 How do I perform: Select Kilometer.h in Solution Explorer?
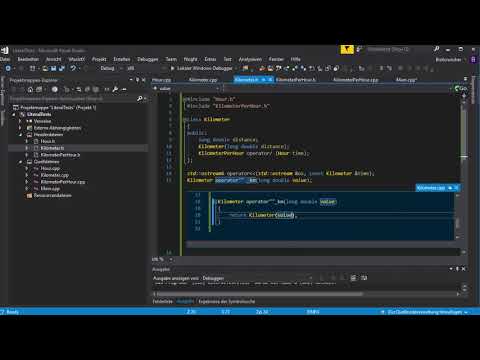coord(52,148)
